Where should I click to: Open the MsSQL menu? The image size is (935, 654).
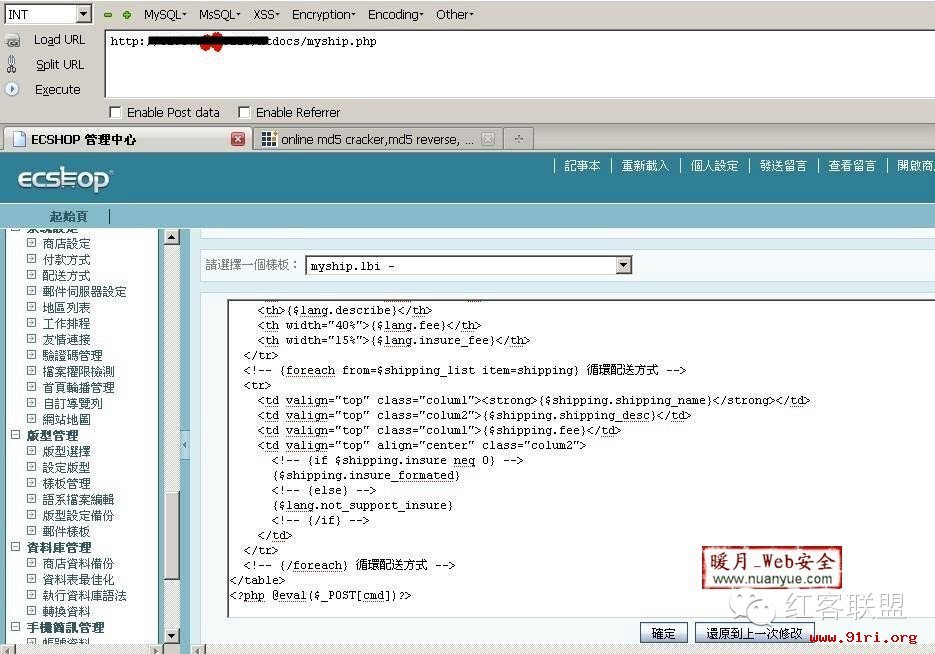pos(219,14)
